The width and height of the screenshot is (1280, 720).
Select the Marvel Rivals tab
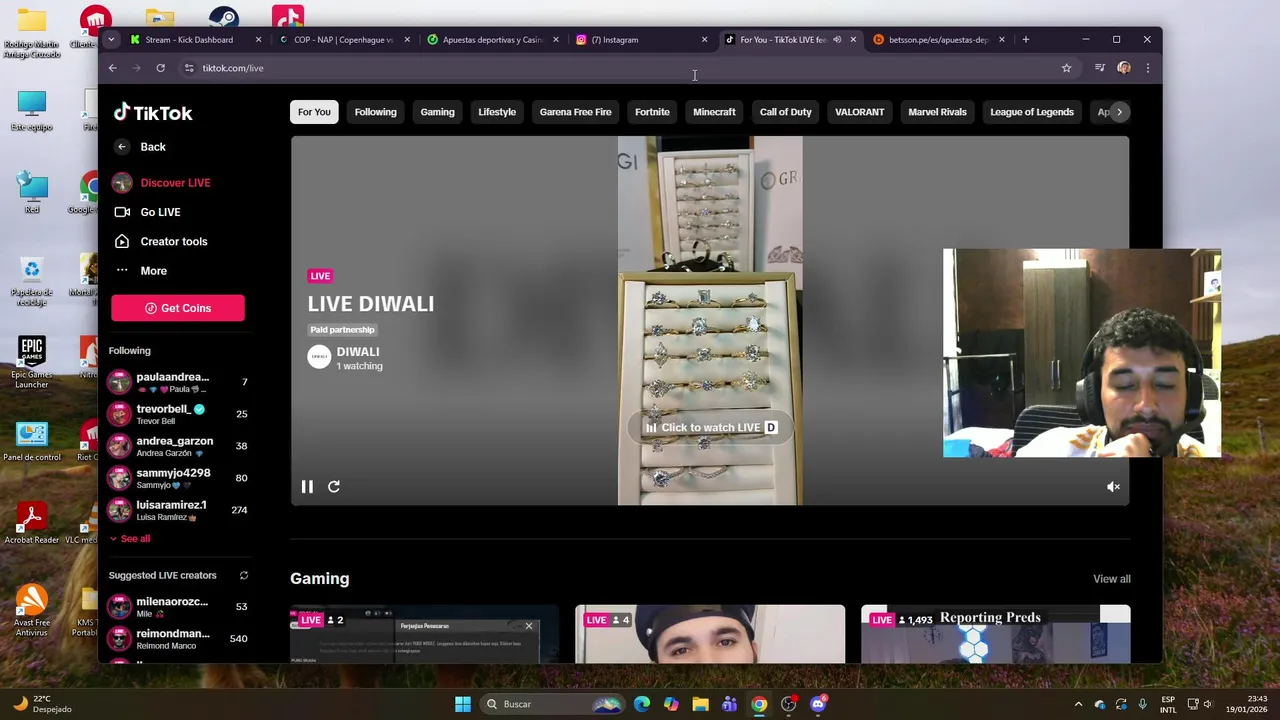pyautogui.click(x=937, y=112)
